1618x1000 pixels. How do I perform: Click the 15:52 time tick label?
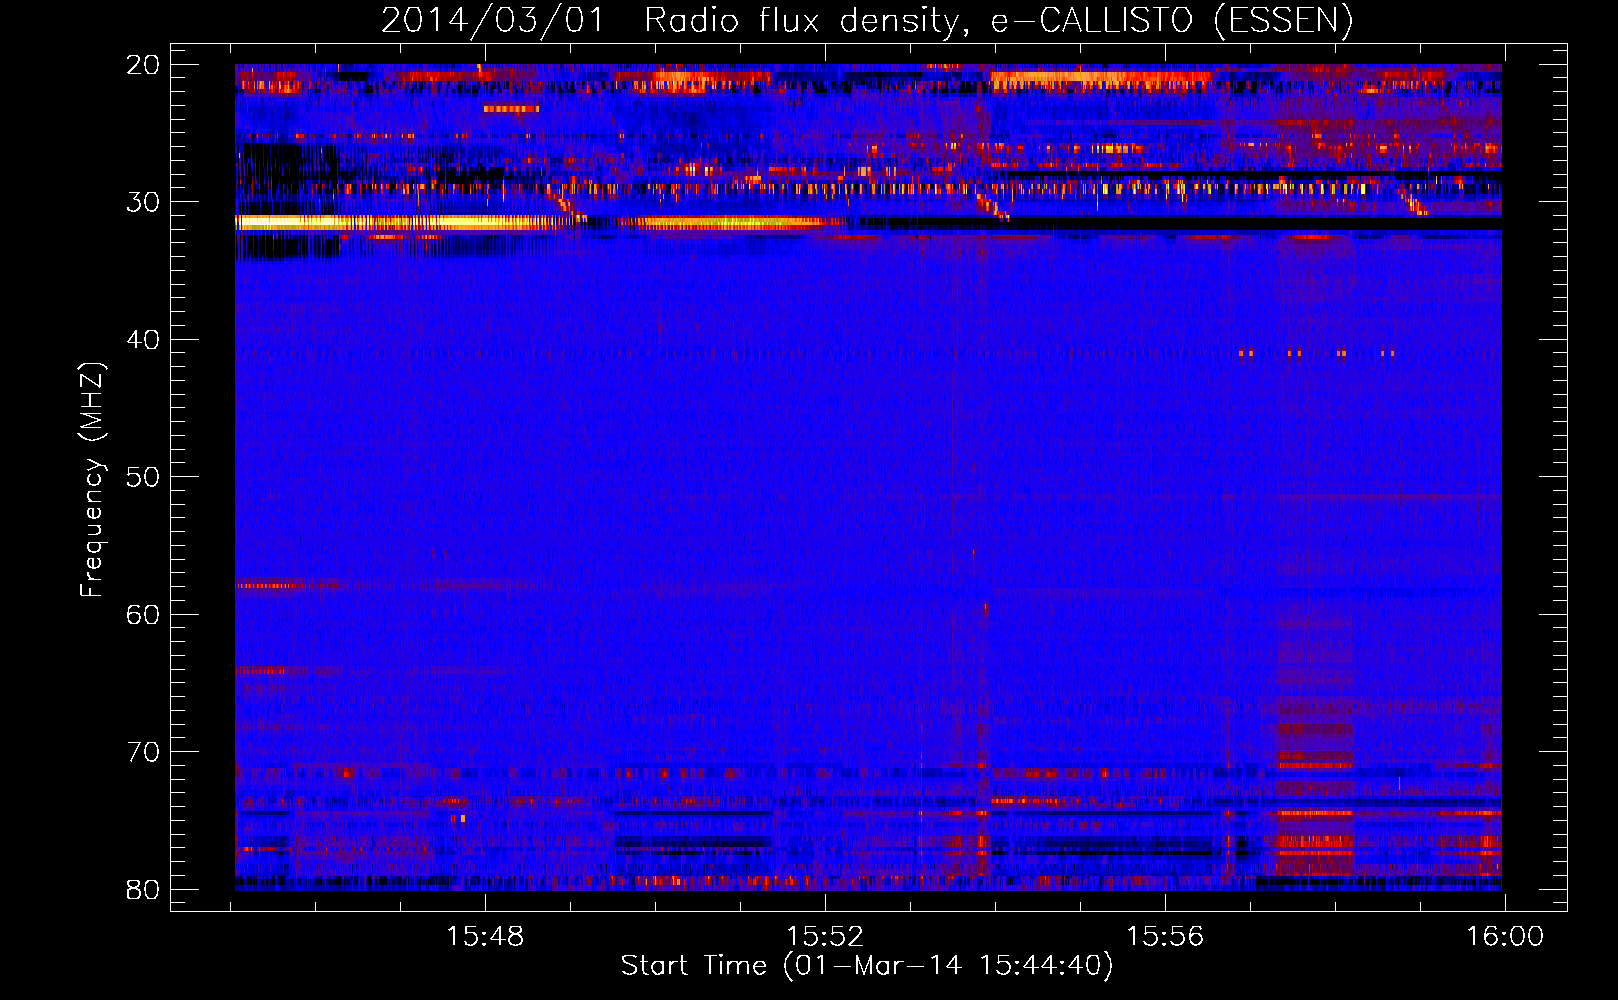825,936
